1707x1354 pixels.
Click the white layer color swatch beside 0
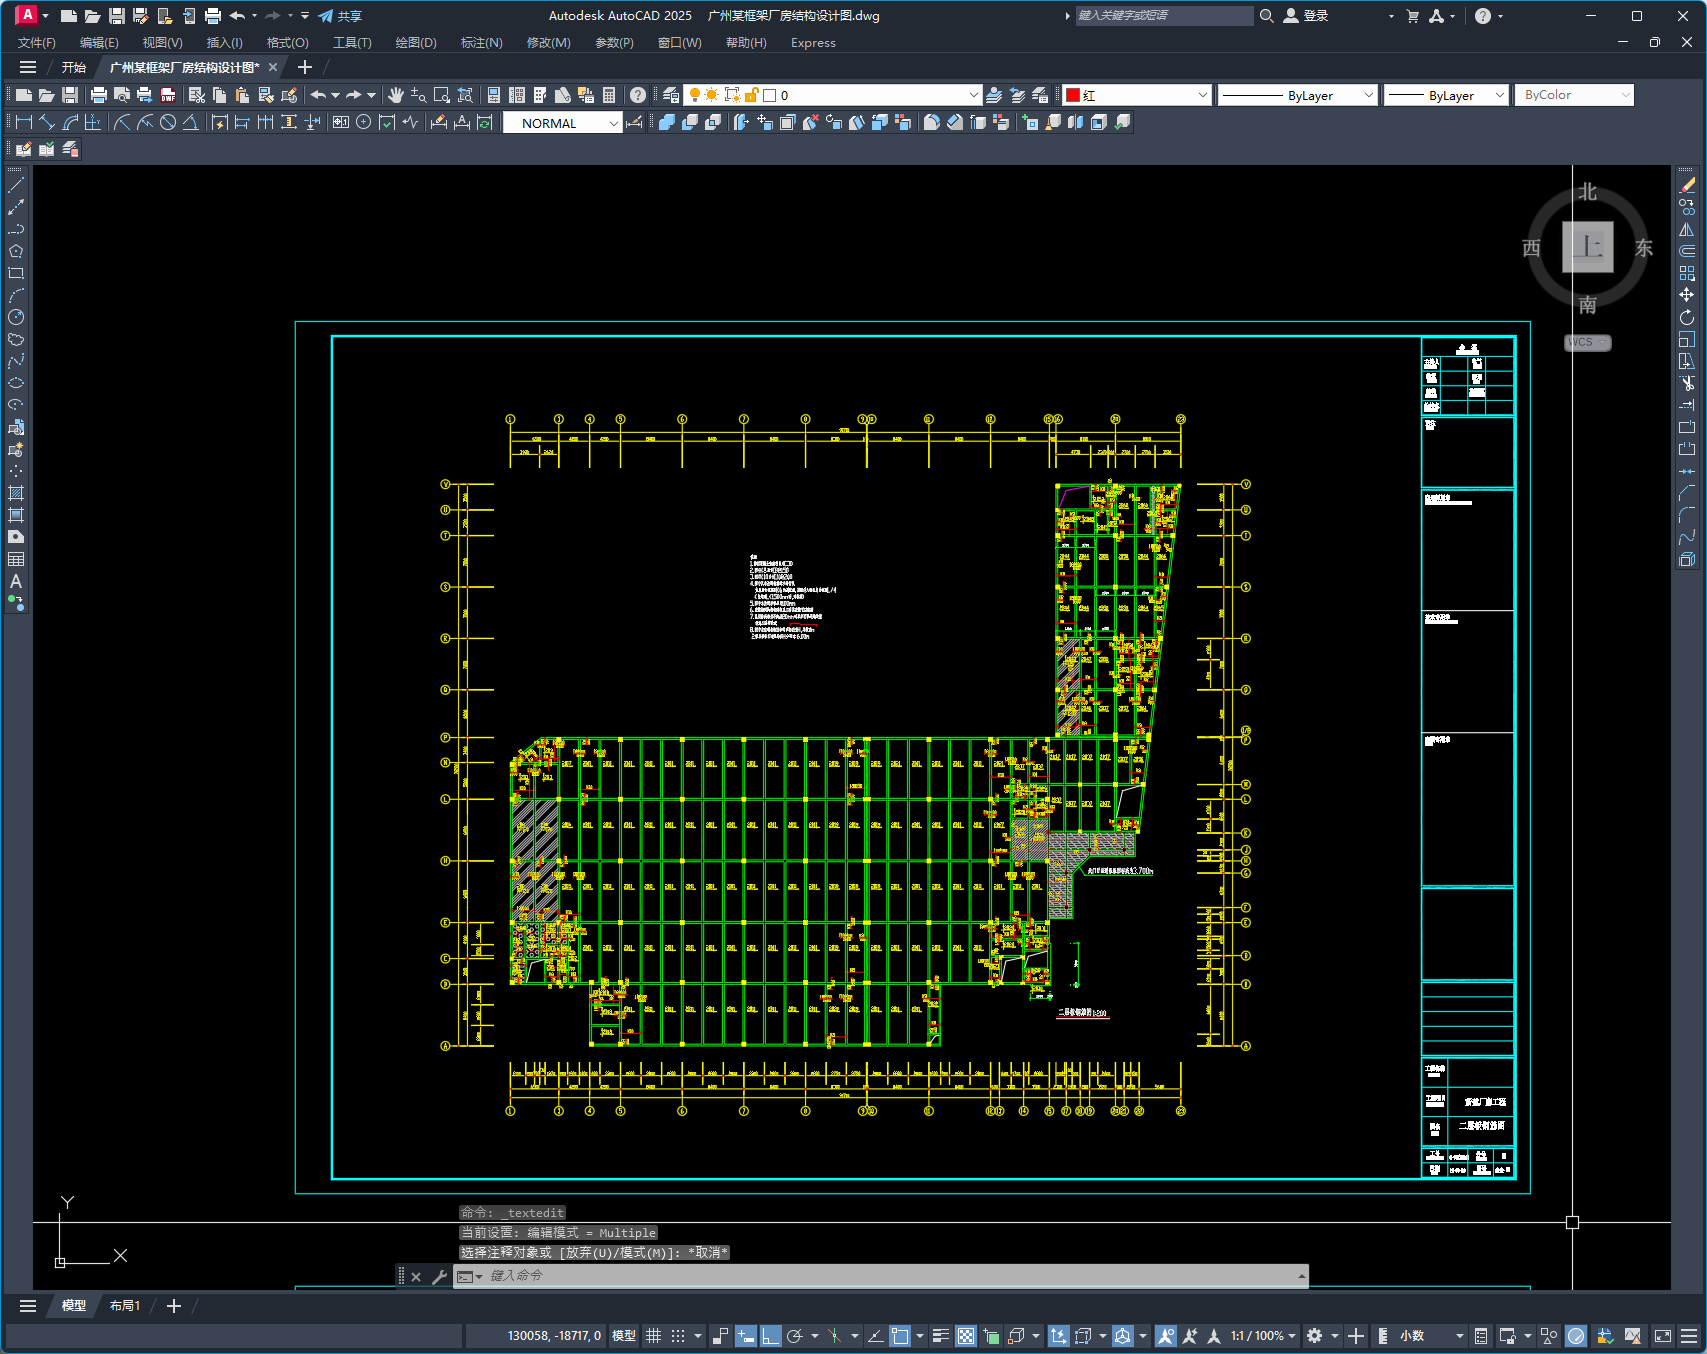(770, 95)
